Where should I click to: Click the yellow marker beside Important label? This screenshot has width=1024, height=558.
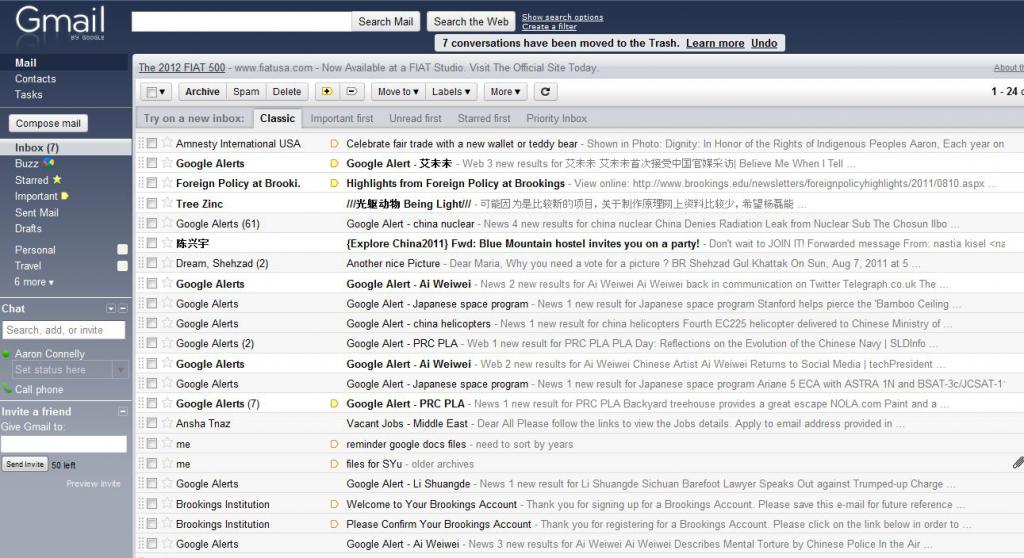[x=65, y=195]
